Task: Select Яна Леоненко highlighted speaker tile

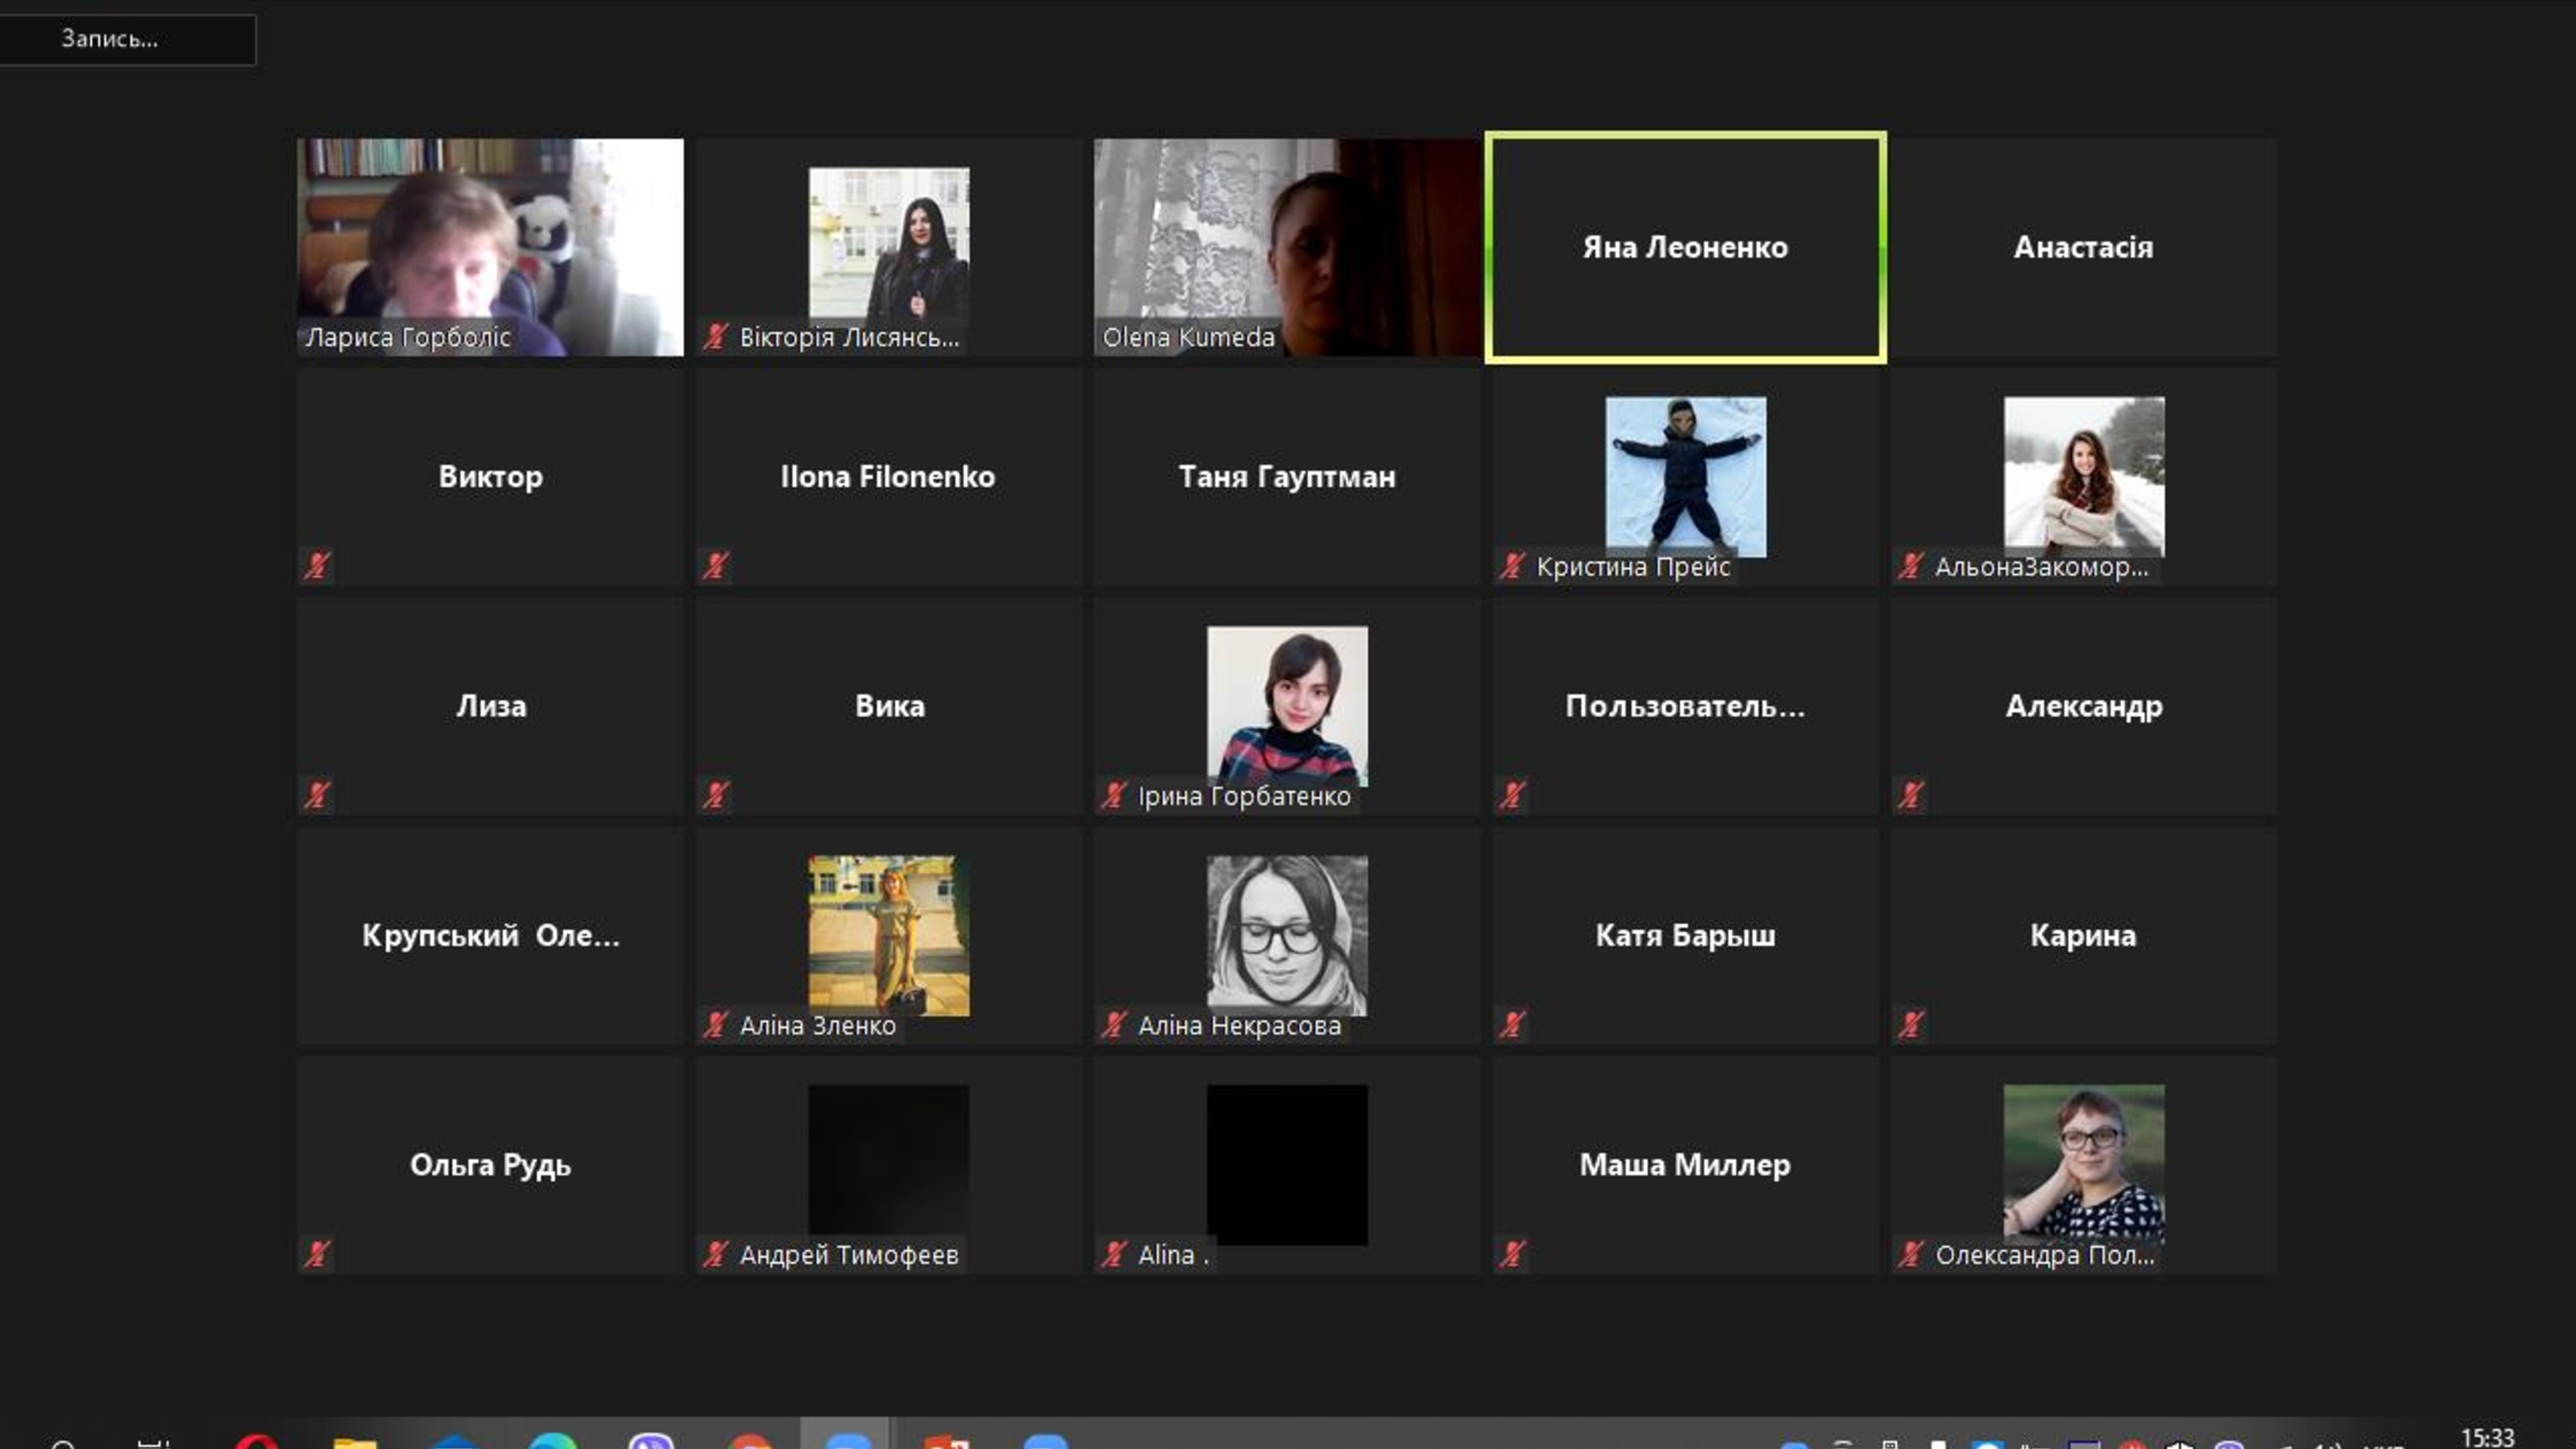Action: (1685, 247)
